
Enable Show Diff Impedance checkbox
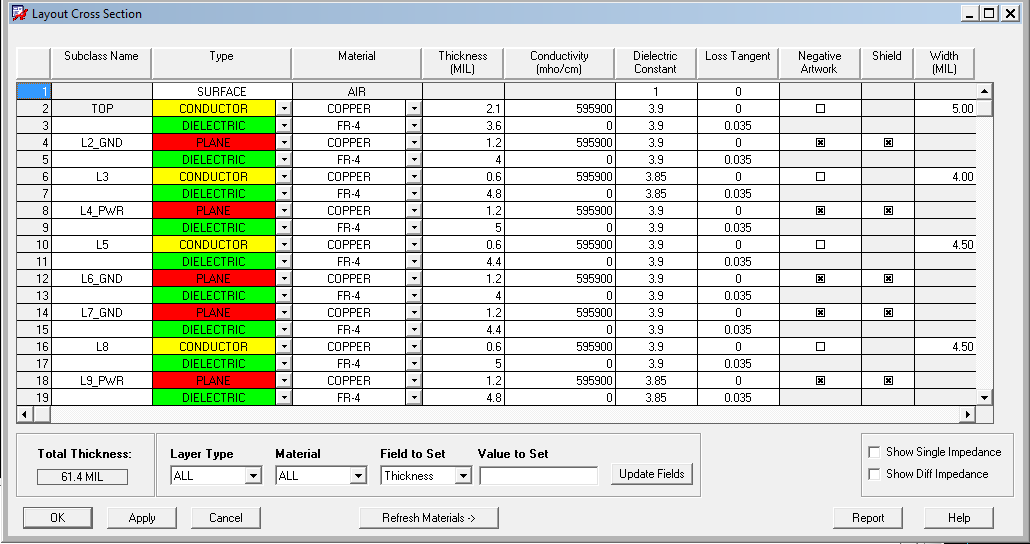[x=874, y=474]
